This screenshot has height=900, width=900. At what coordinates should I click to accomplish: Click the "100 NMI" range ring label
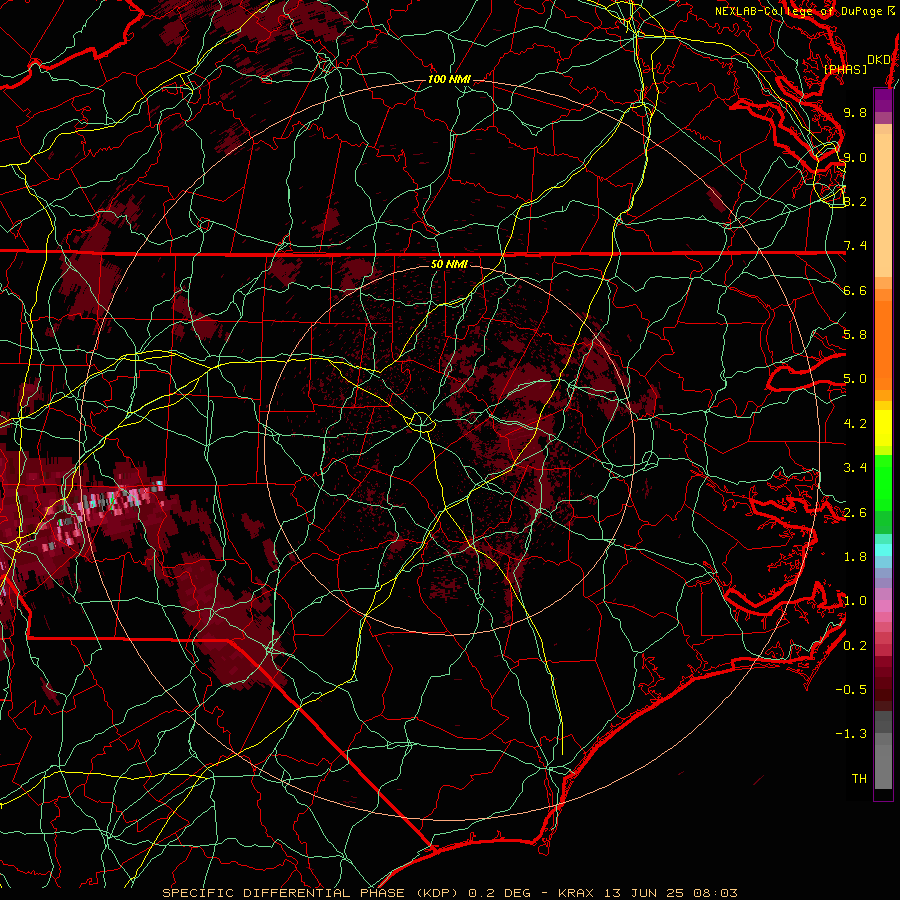click(449, 79)
